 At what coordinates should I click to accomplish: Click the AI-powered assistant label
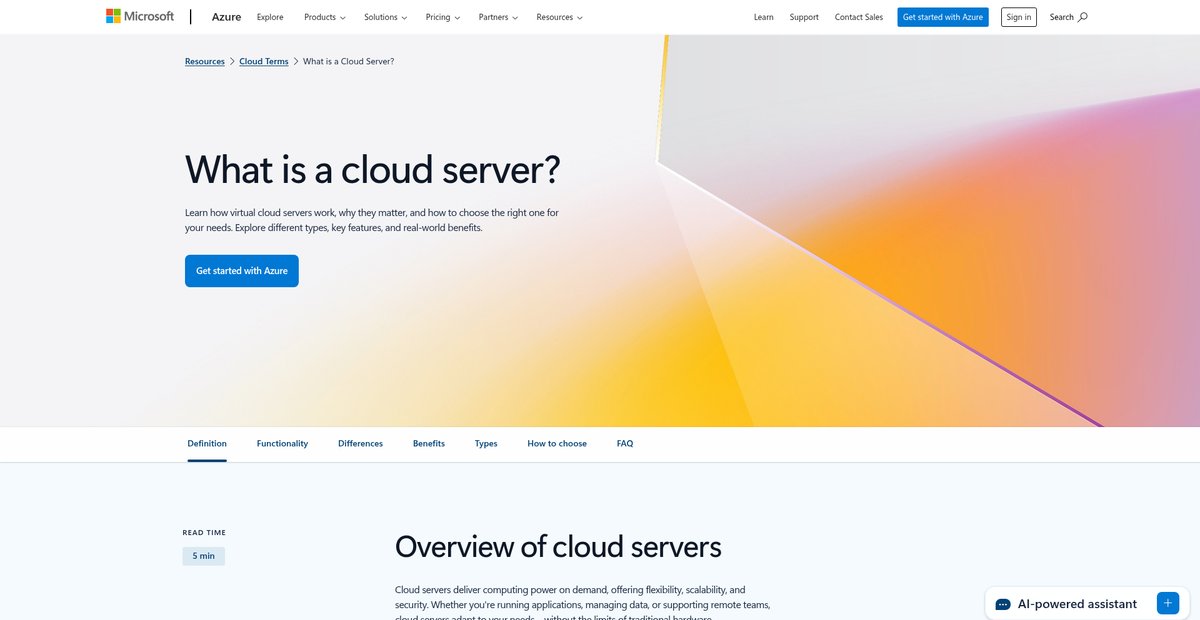(1077, 604)
